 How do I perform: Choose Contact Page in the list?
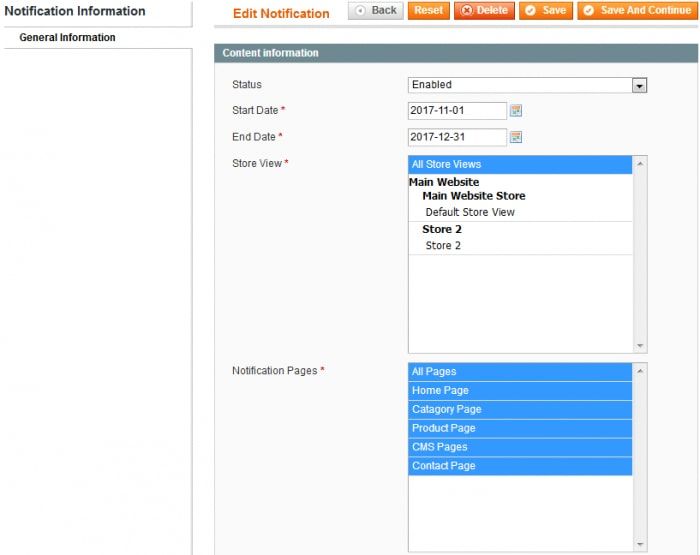520,466
